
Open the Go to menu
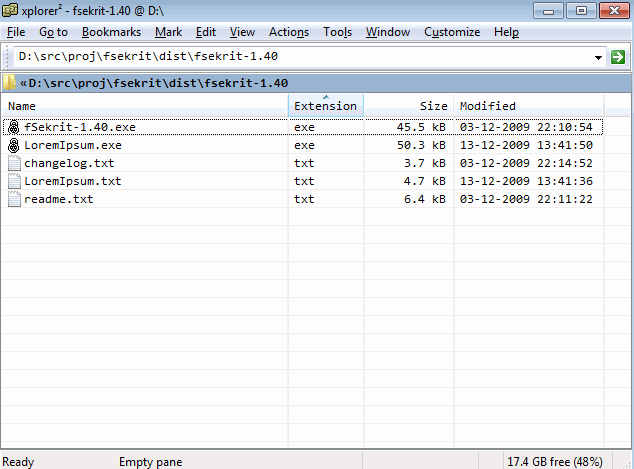(53, 32)
